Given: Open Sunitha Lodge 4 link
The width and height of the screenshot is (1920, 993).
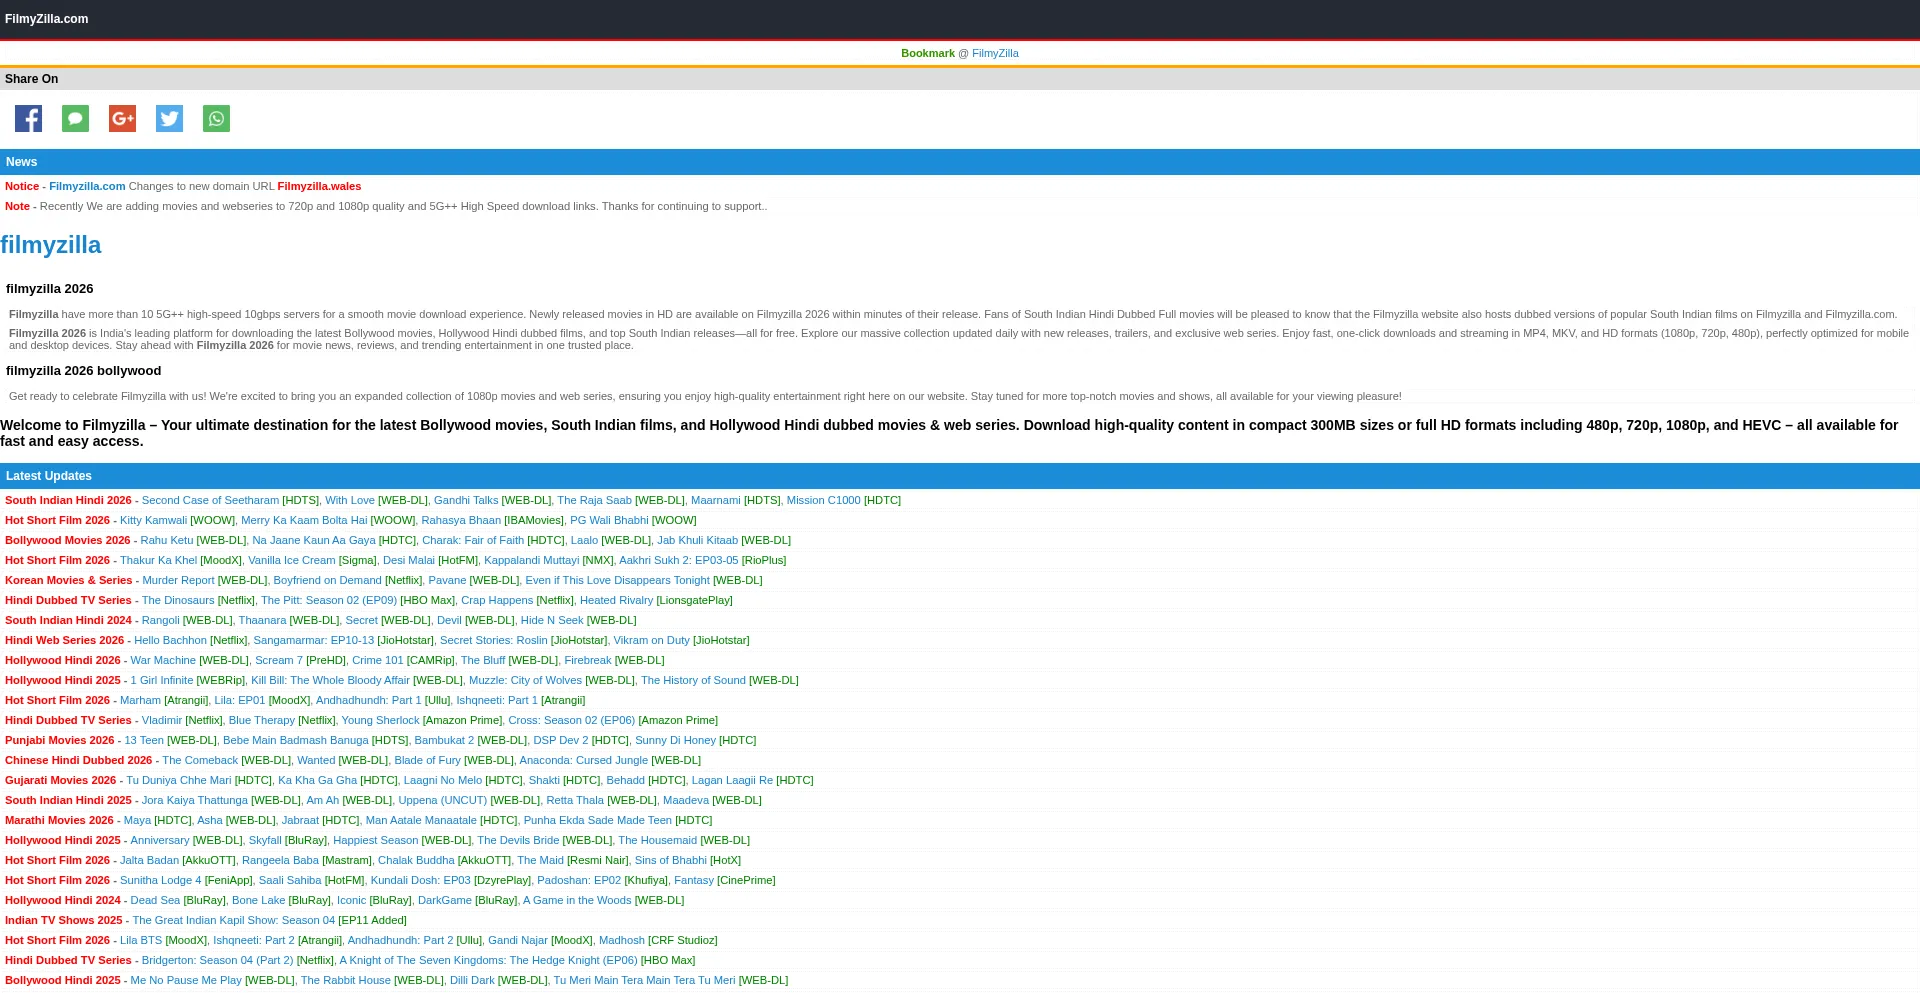Looking at the screenshot, I should (x=160, y=880).
